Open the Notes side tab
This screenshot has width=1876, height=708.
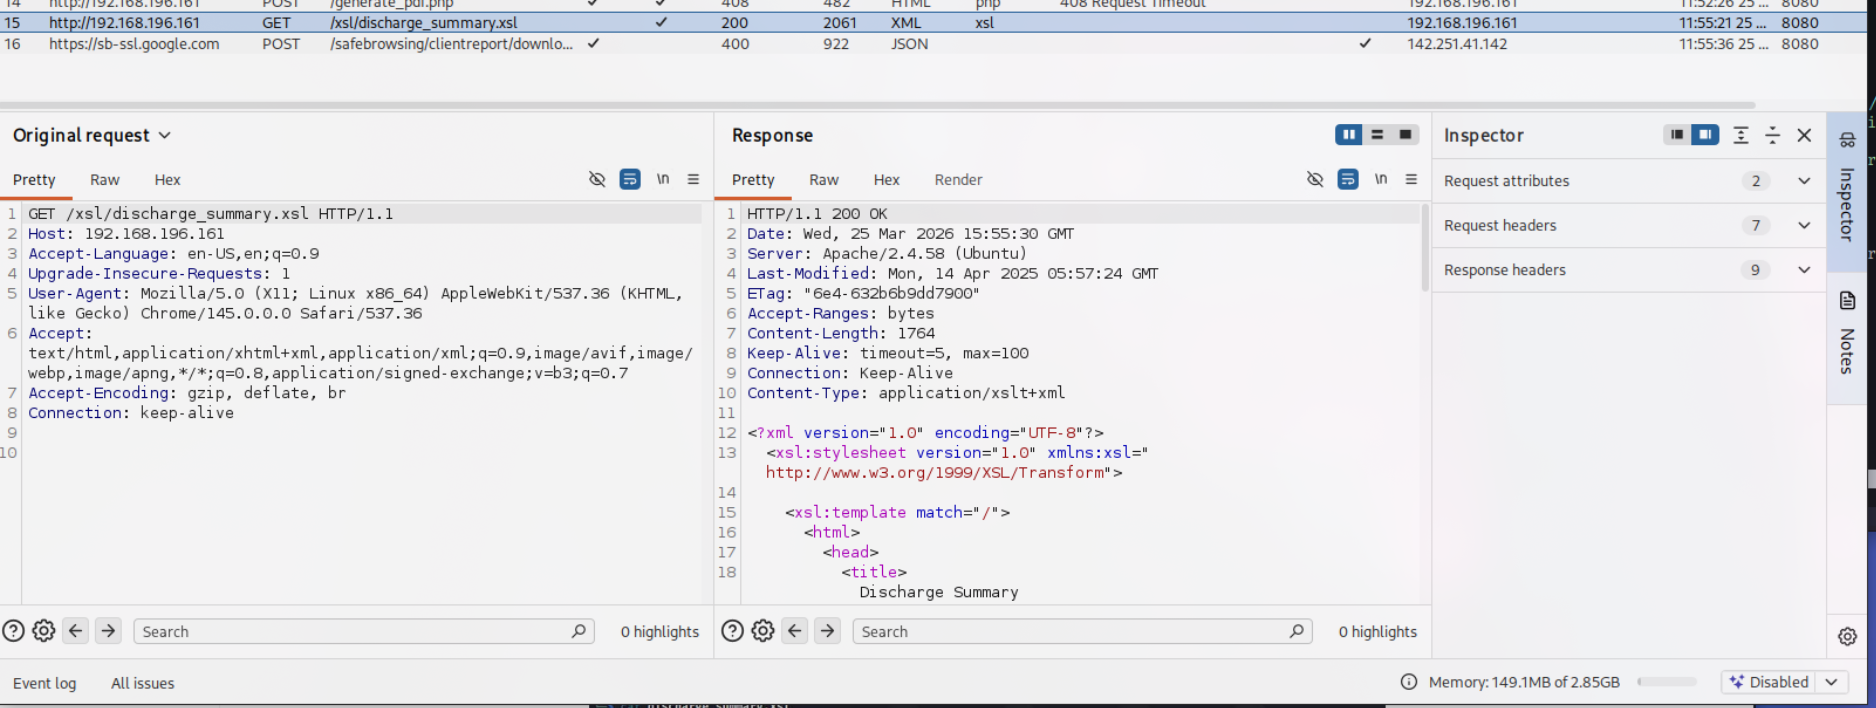coord(1847,334)
